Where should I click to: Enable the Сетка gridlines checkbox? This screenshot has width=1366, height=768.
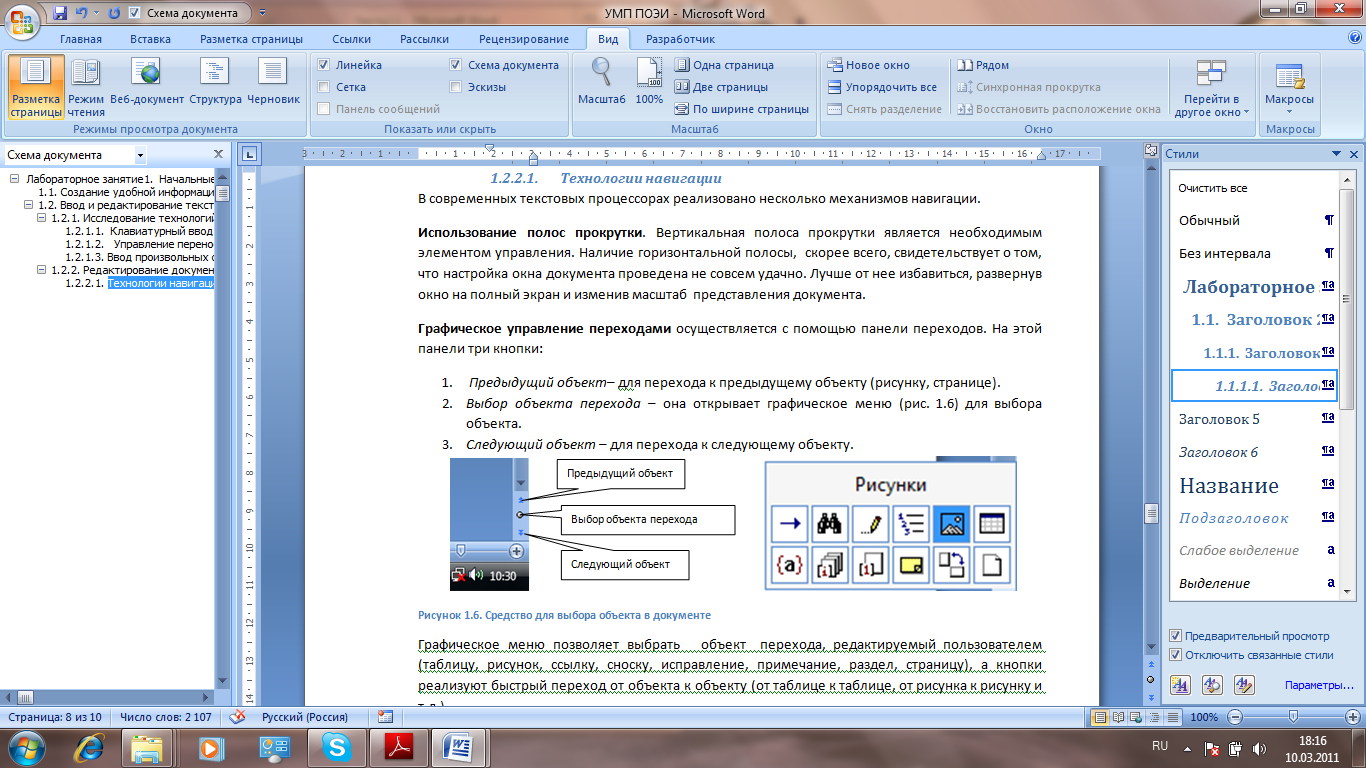[324, 87]
